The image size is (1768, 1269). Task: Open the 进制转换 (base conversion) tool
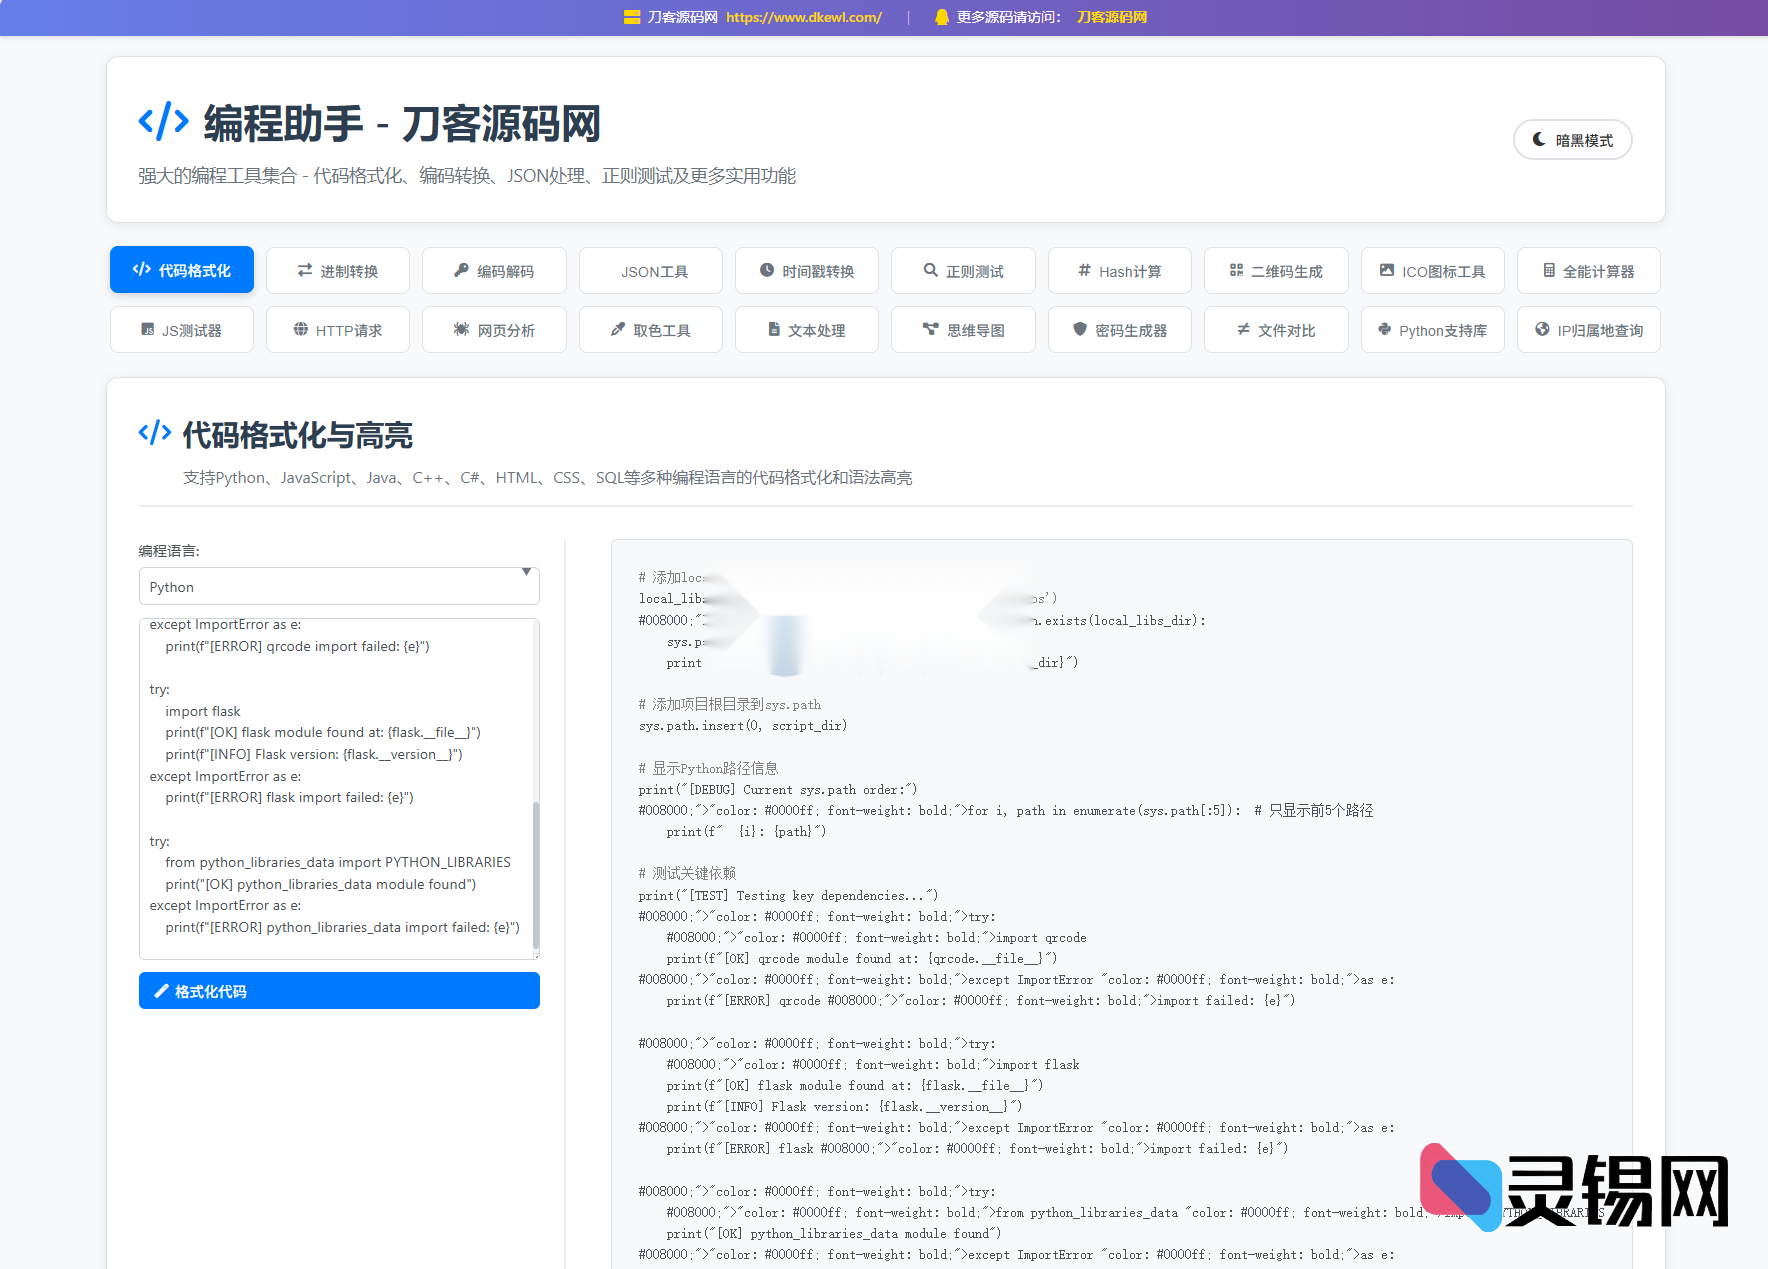(x=337, y=270)
